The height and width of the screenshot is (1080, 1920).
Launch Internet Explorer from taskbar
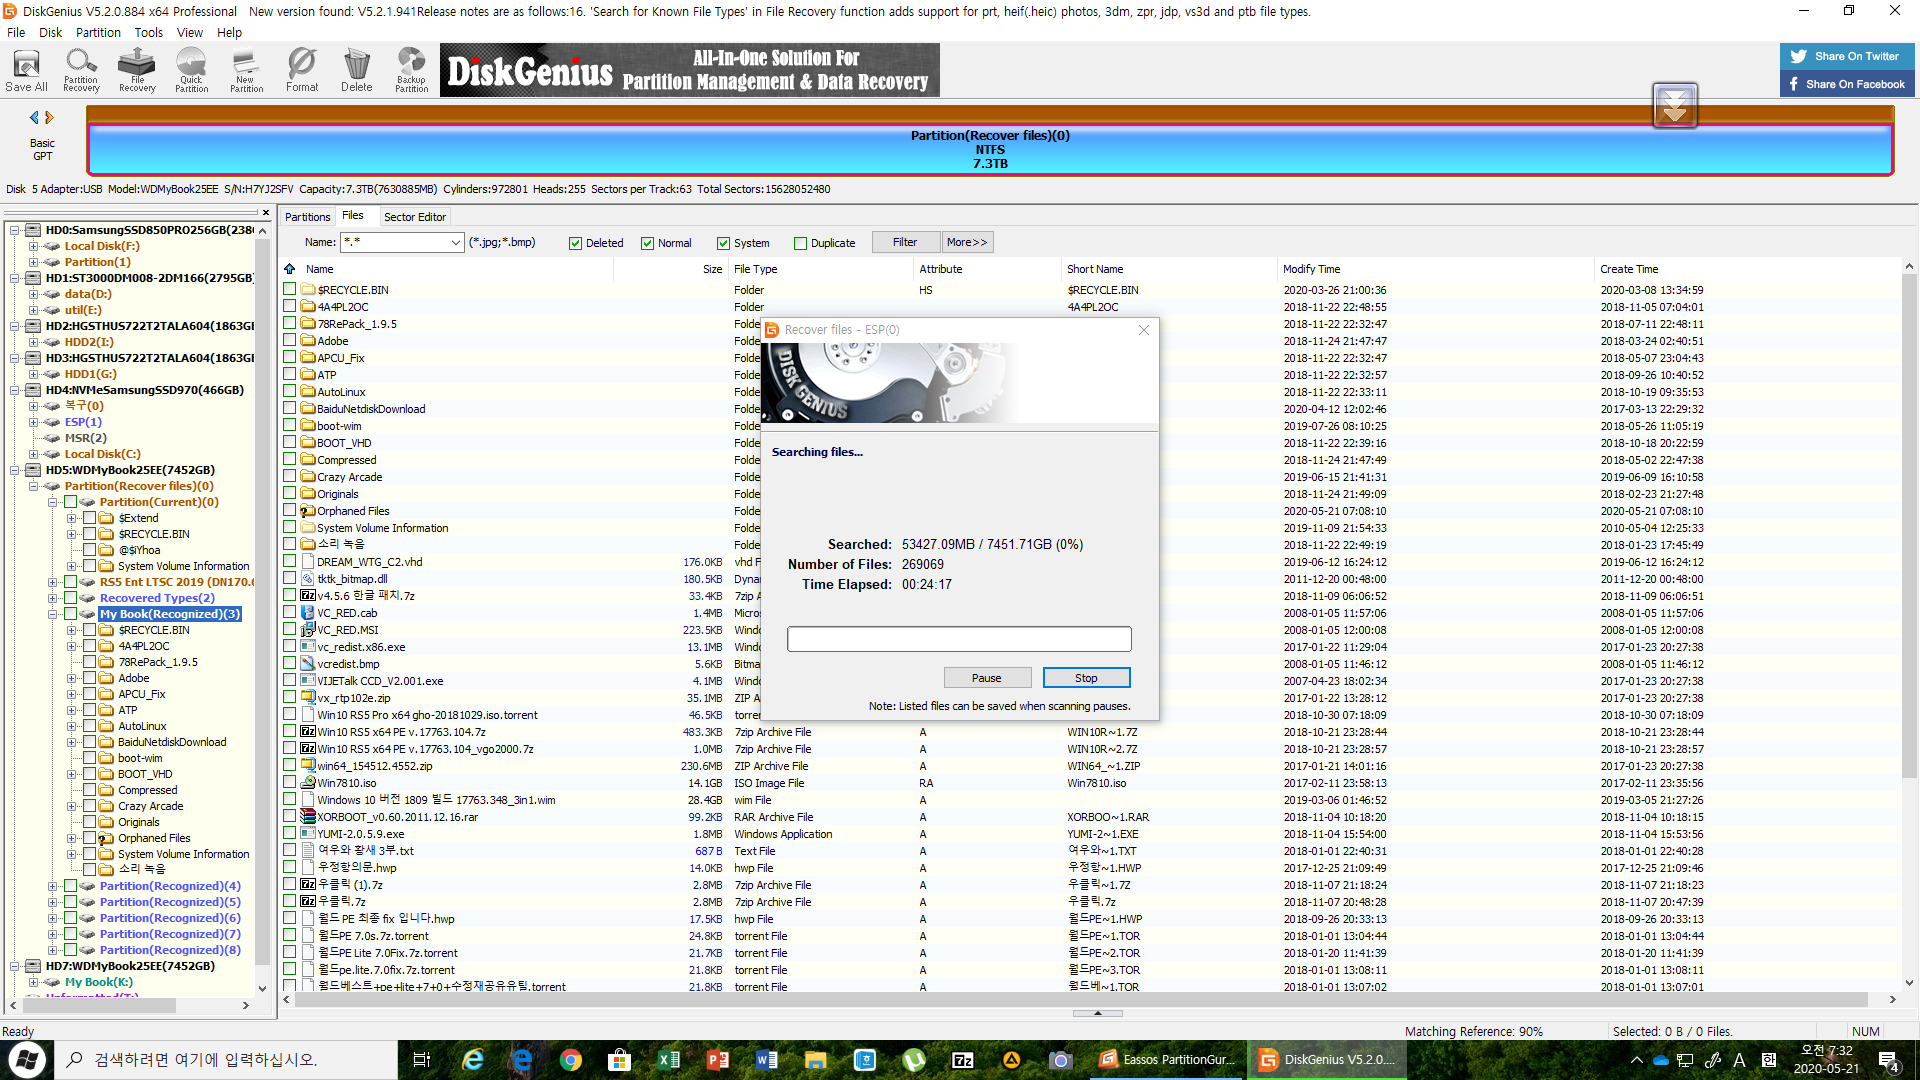pyautogui.click(x=472, y=1060)
